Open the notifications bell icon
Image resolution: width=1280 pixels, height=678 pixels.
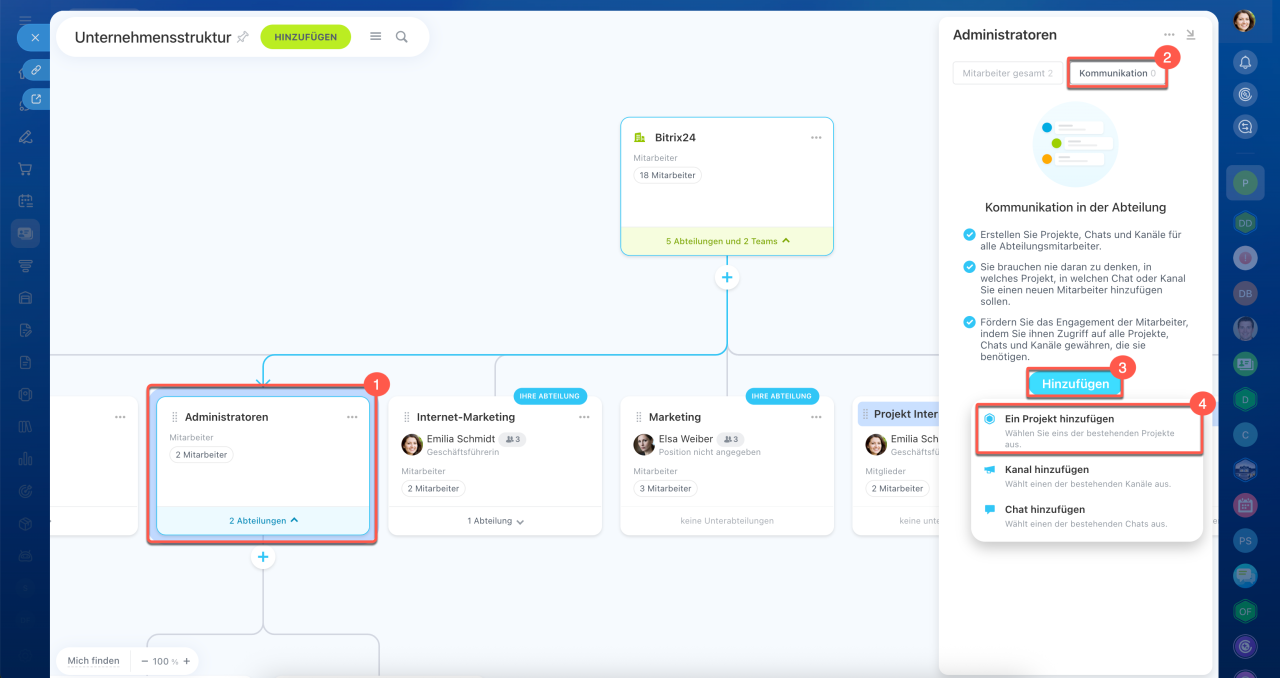click(1245, 62)
